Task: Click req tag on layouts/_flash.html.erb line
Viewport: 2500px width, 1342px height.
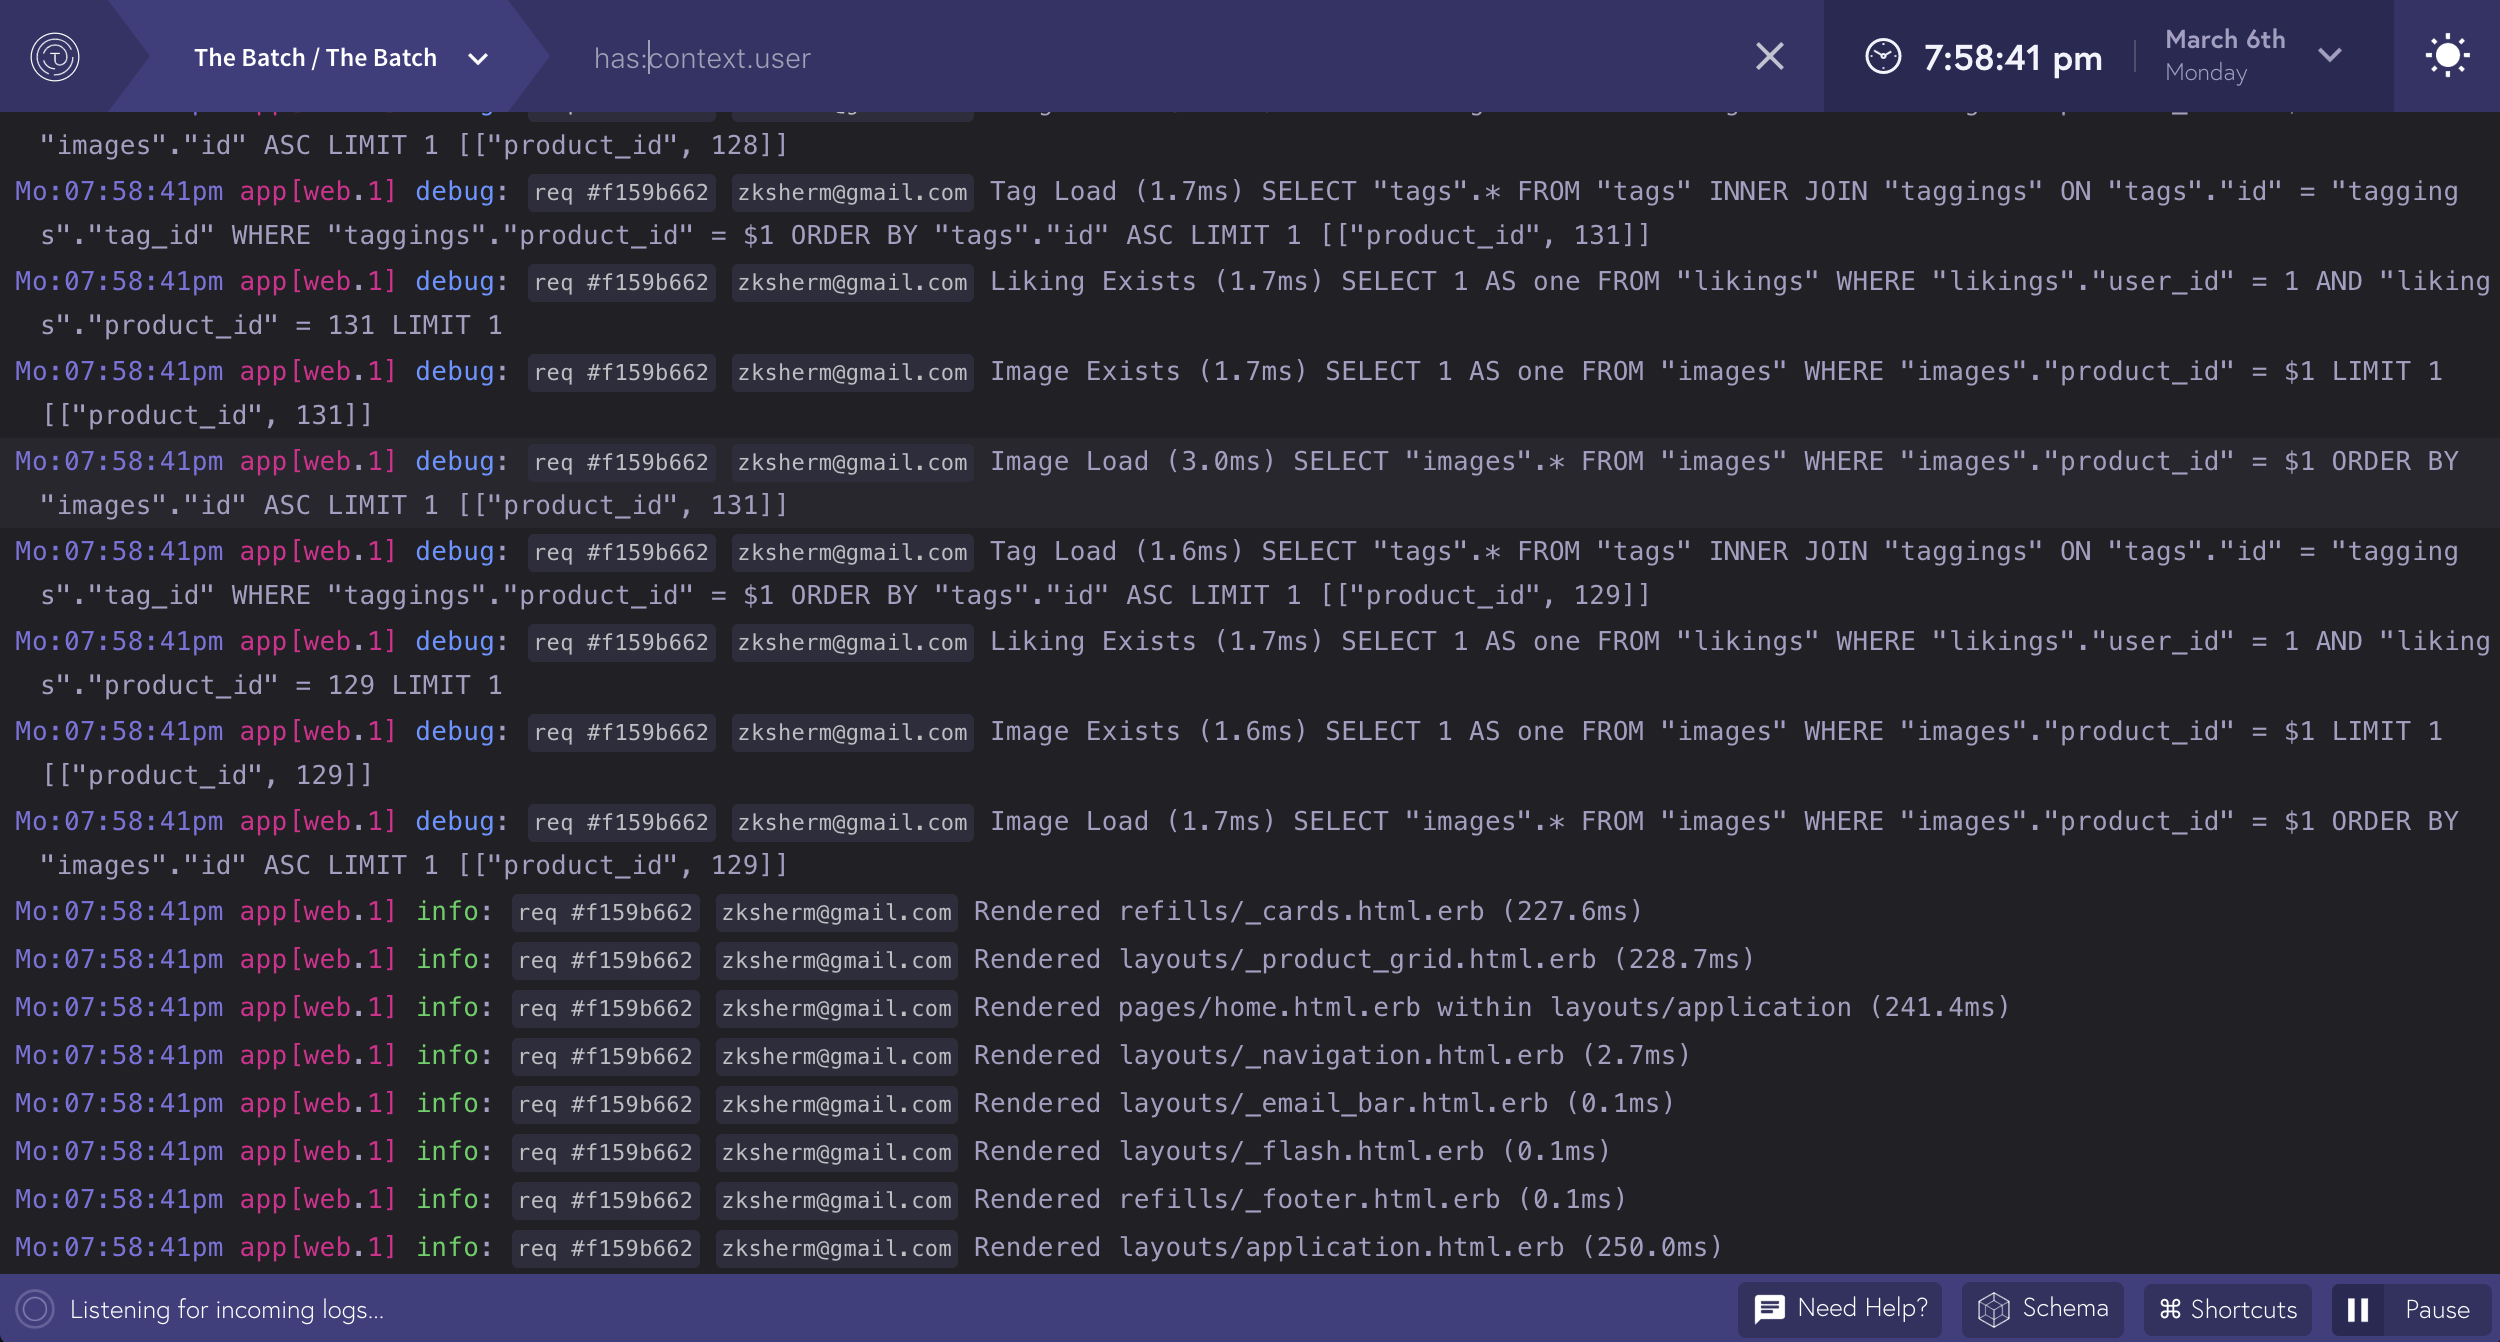Action: tap(605, 1152)
